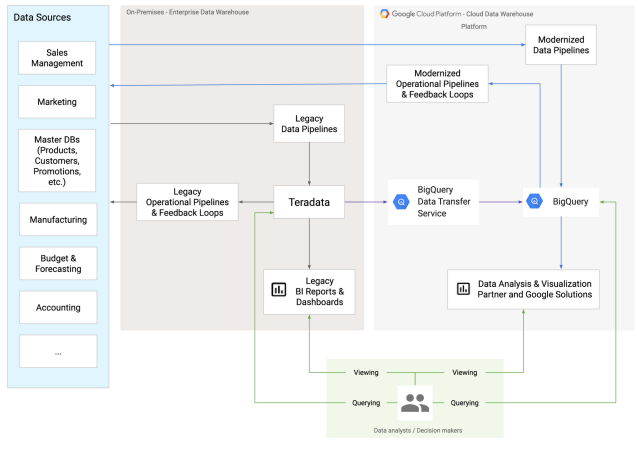Viewport: 640px width, 454px height.
Task: Select the ellipsis data source box
Action: tap(58, 351)
